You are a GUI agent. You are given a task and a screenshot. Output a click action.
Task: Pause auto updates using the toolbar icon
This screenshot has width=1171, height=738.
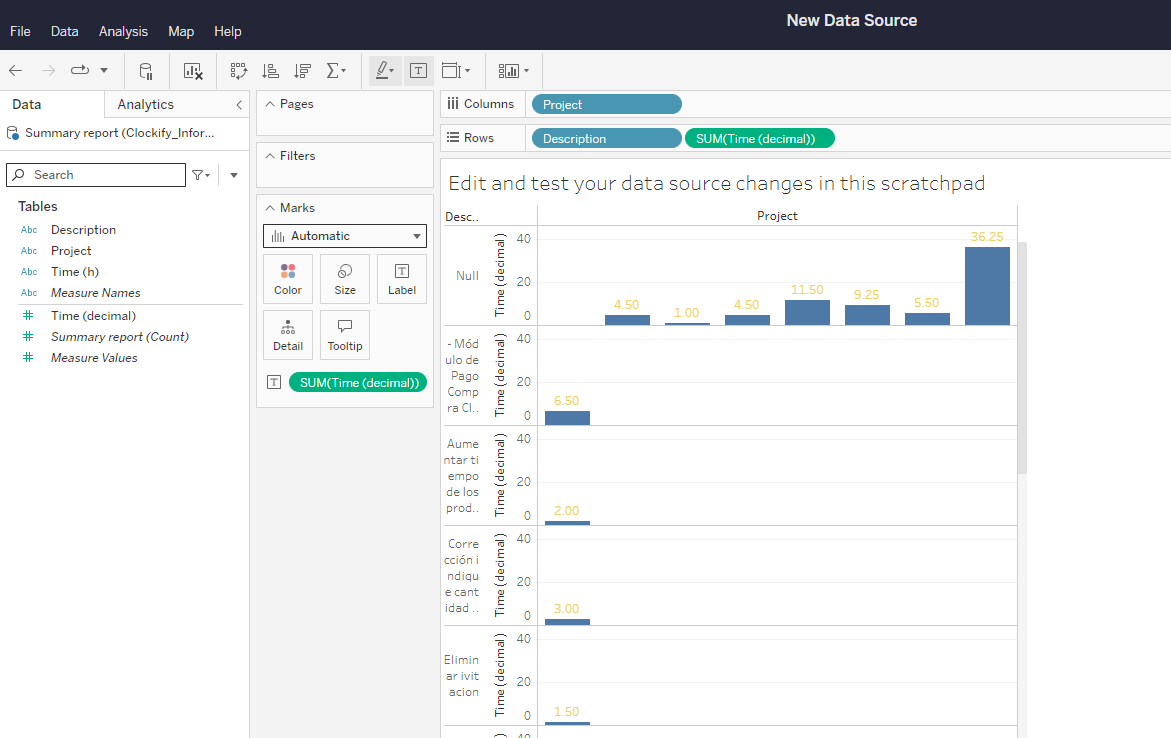click(x=146, y=70)
